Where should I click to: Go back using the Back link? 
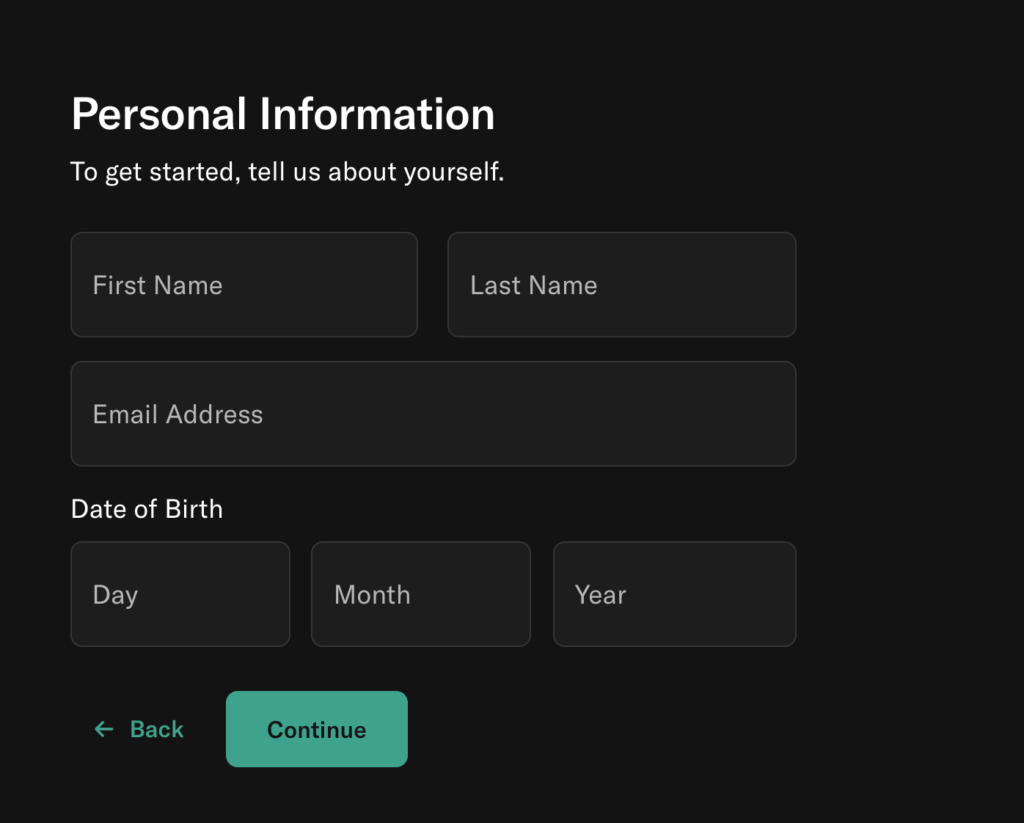pyautogui.click(x=139, y=729)
